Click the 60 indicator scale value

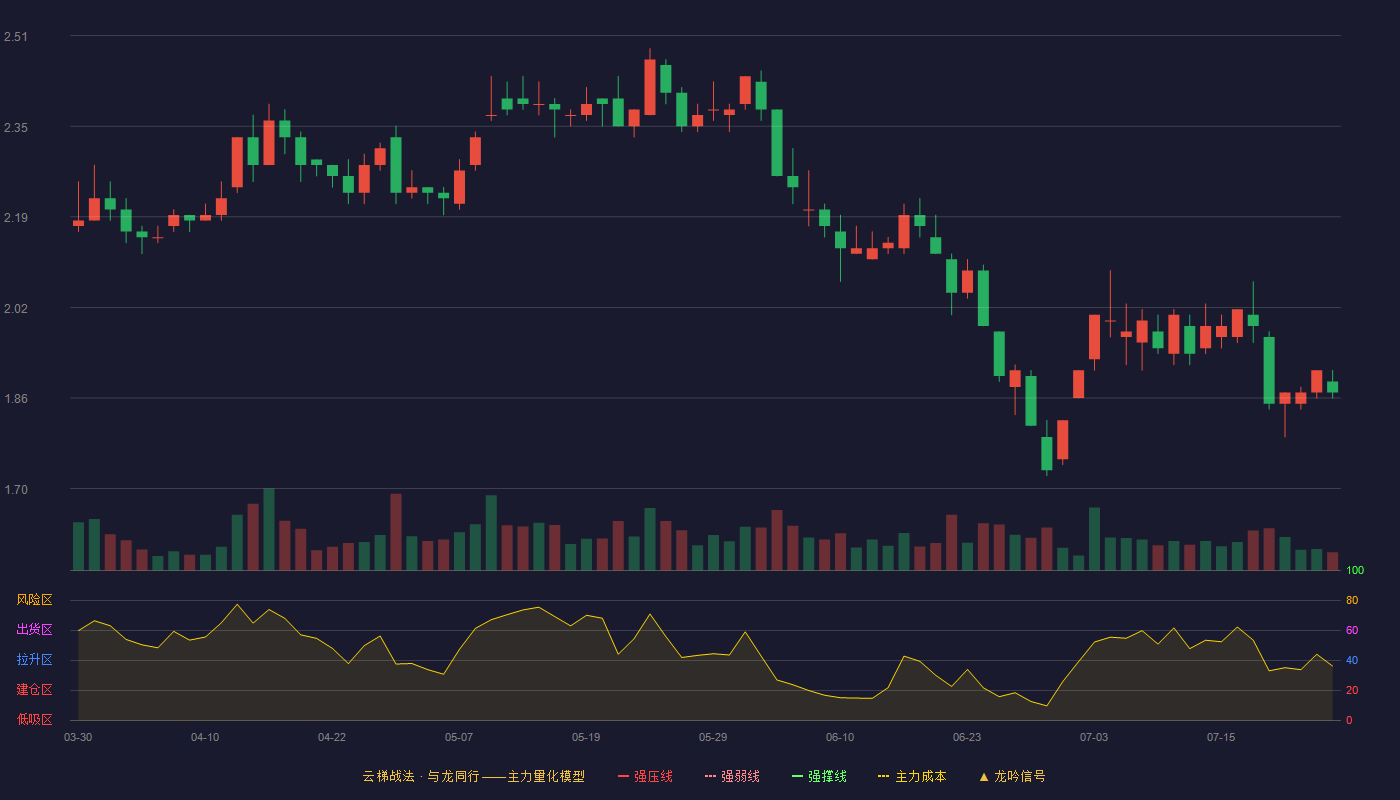[1352, 631]
